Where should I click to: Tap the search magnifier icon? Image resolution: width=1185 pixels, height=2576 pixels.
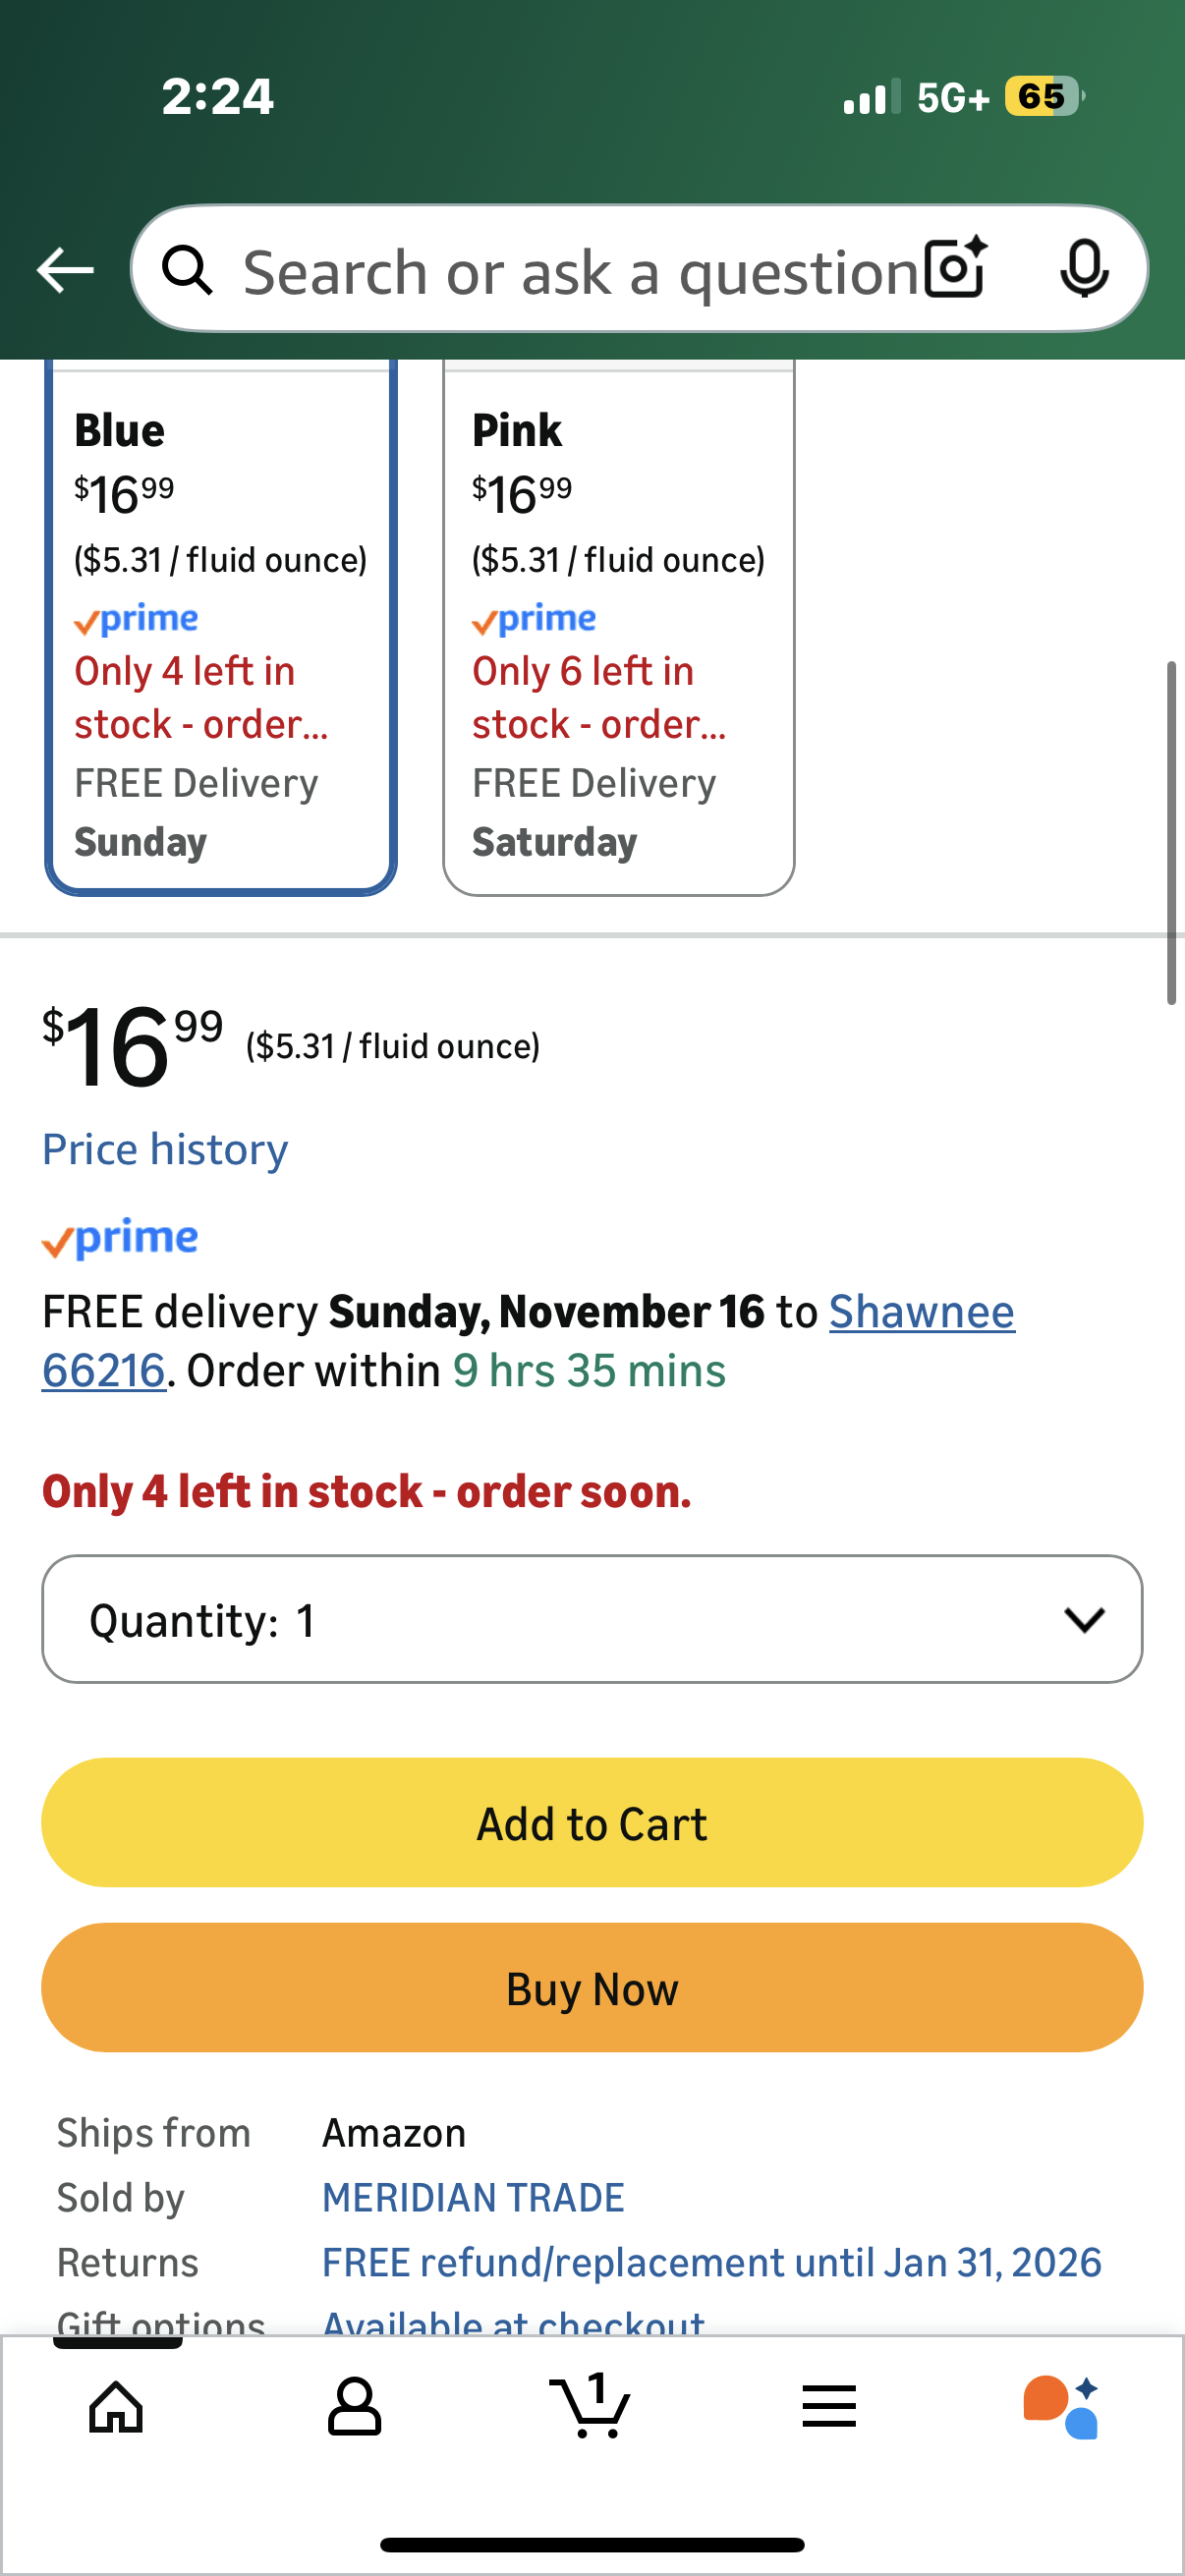187,270
